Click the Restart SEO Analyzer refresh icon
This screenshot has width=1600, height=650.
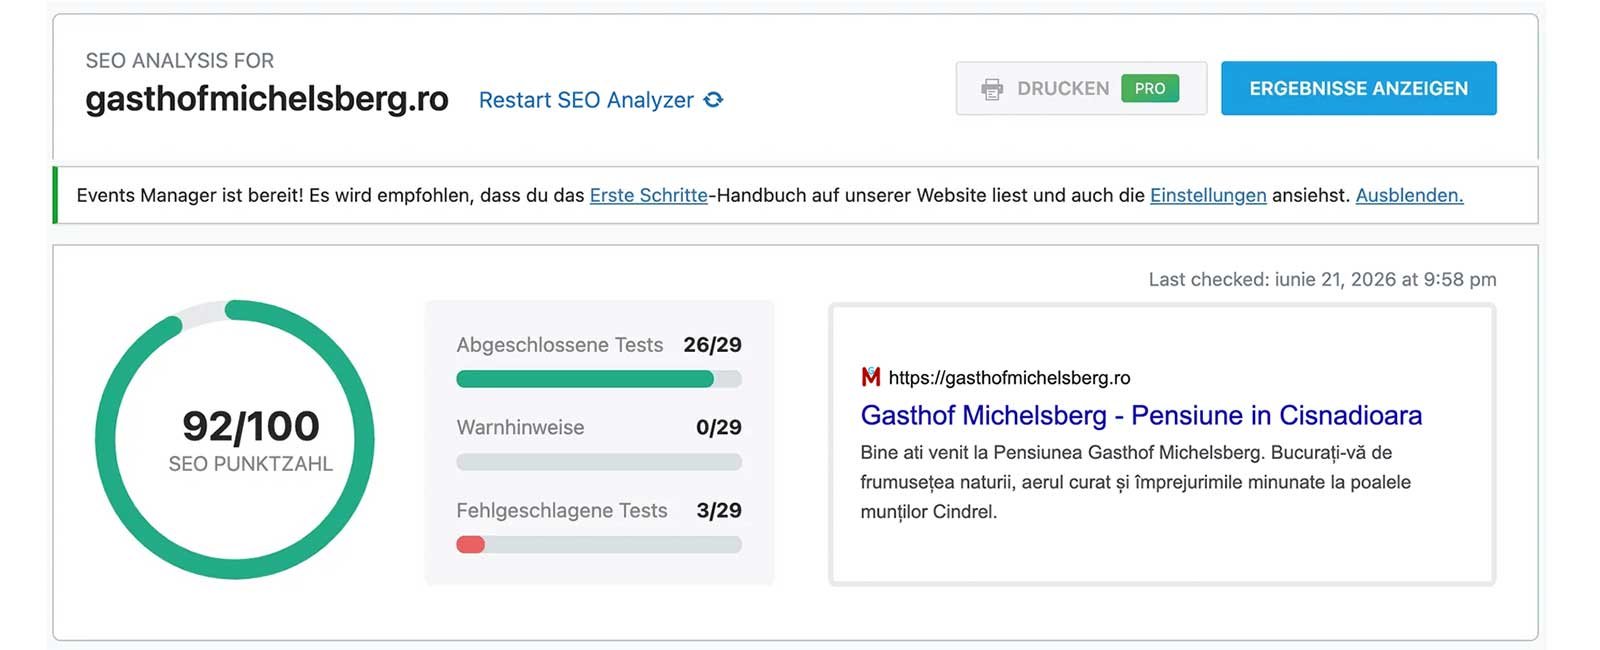(713, 100)
